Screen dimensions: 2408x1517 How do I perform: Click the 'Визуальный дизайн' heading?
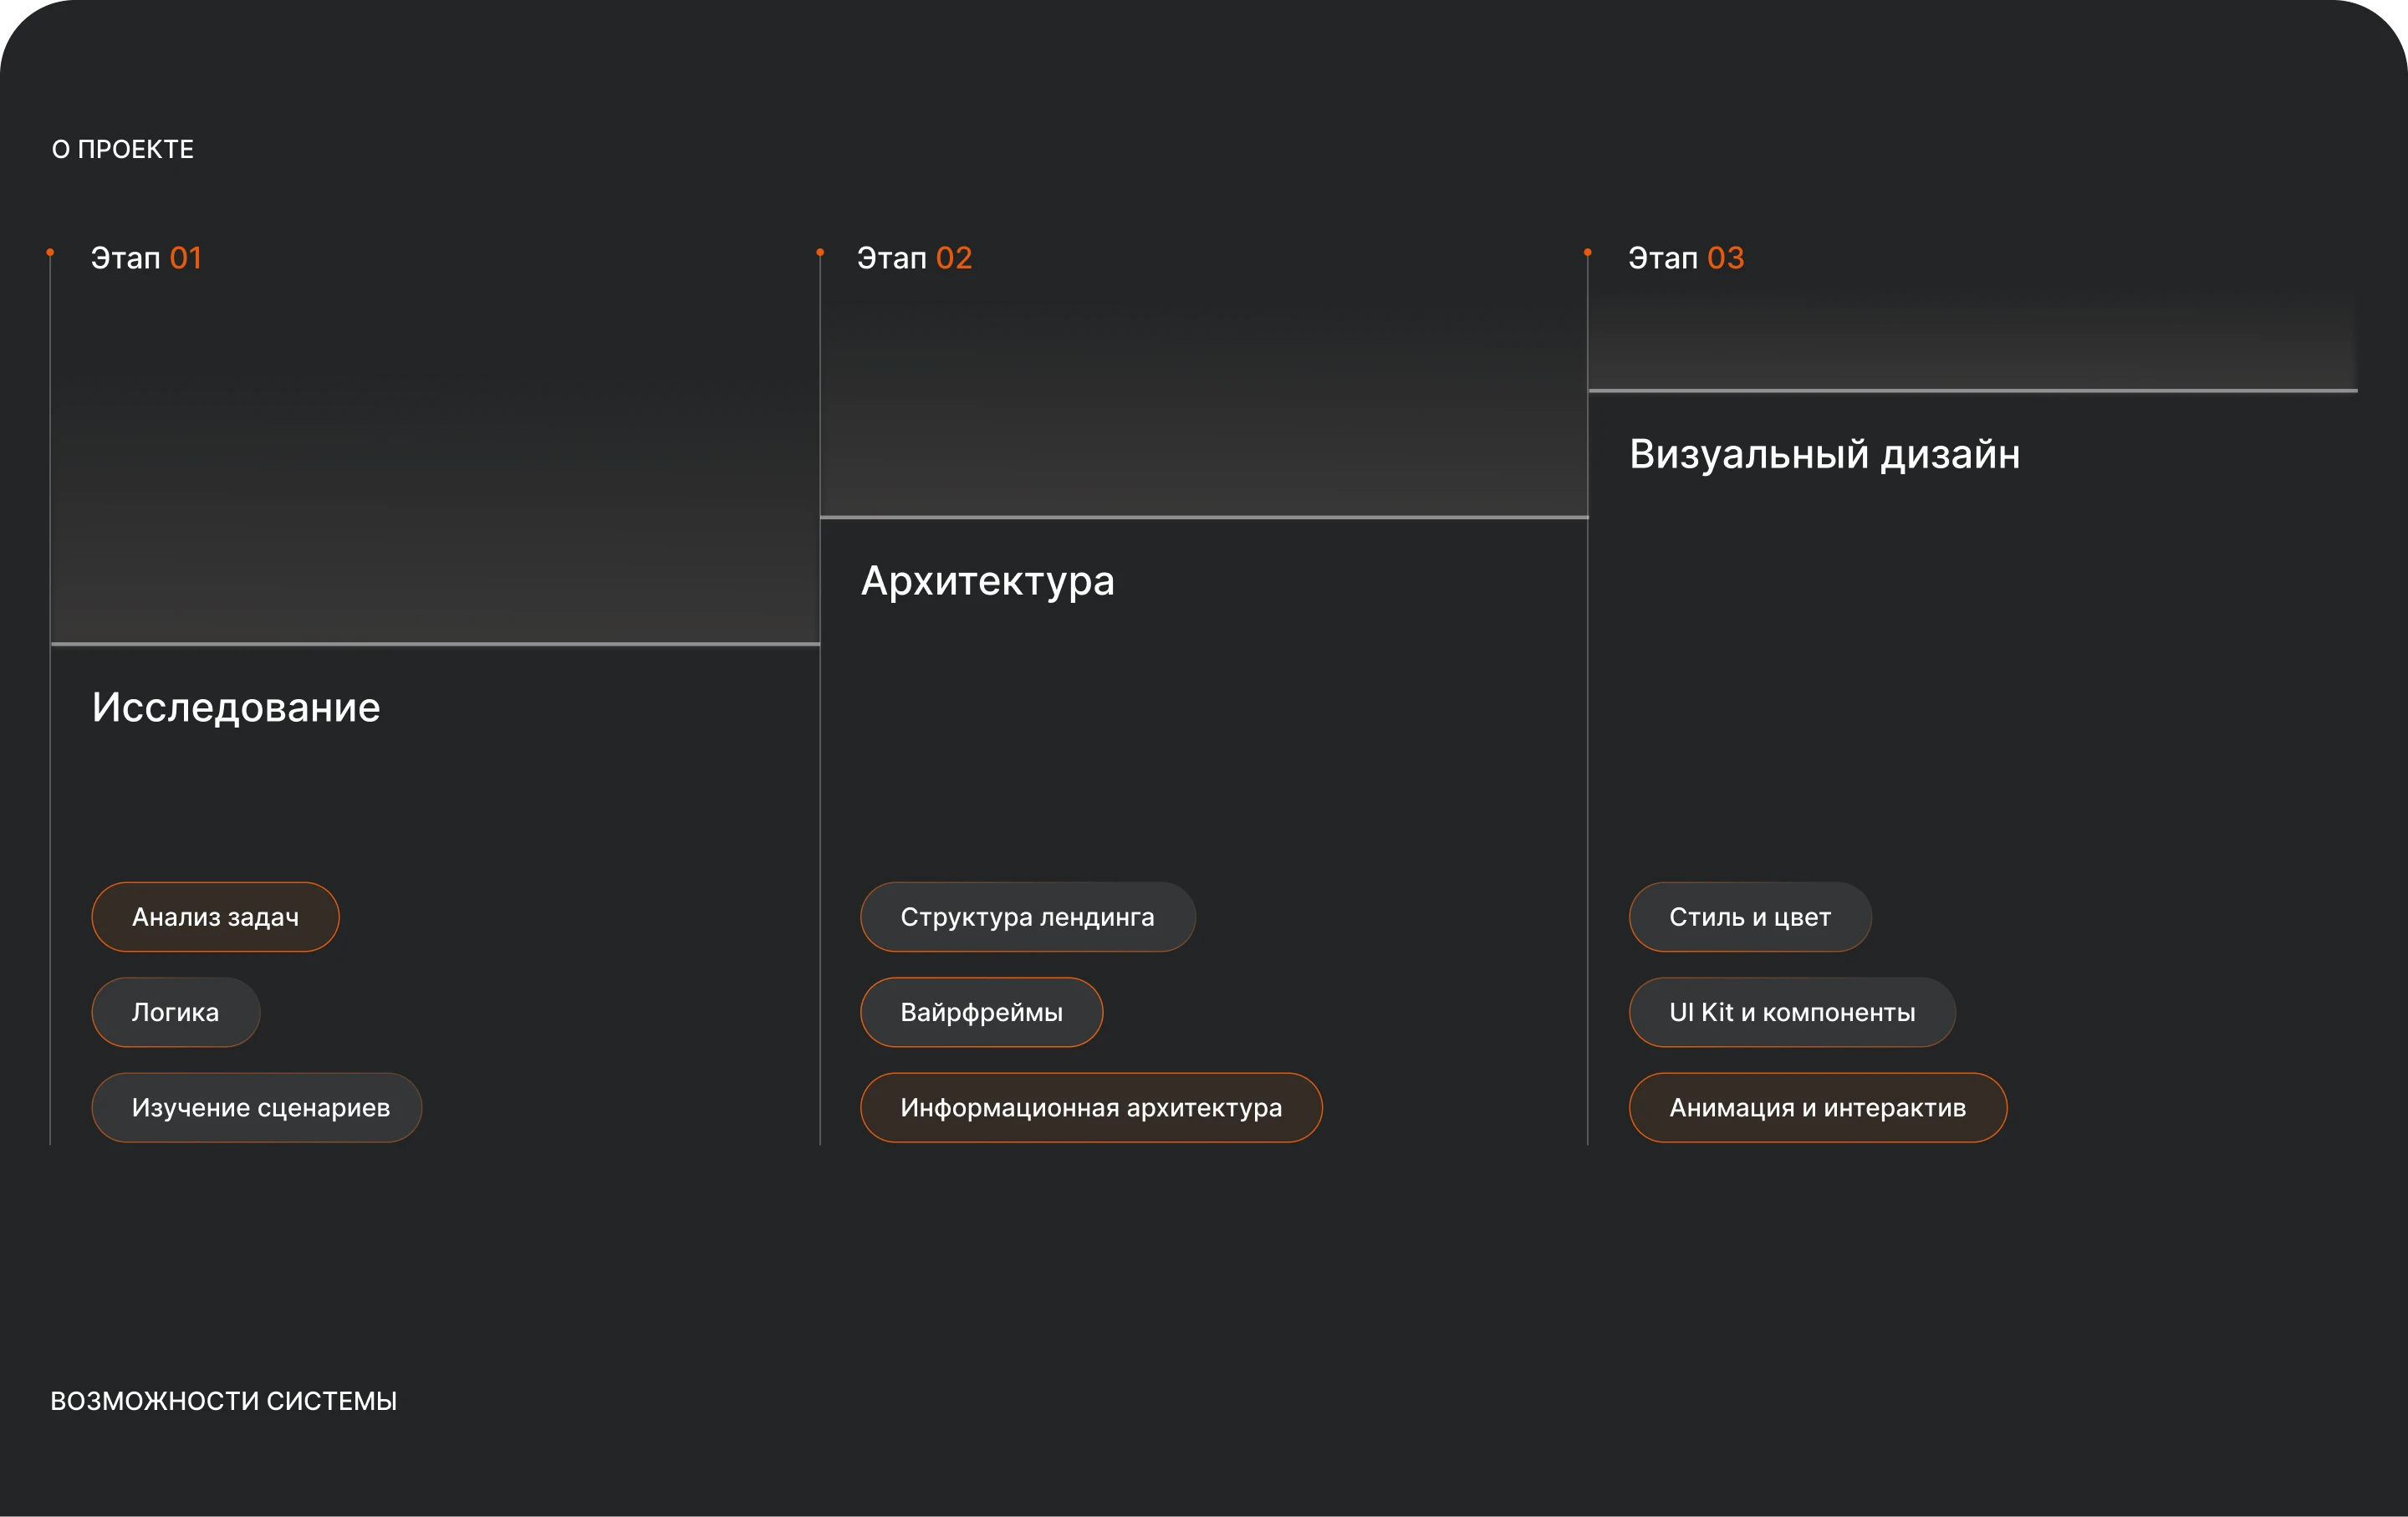tap(1824, 455)
